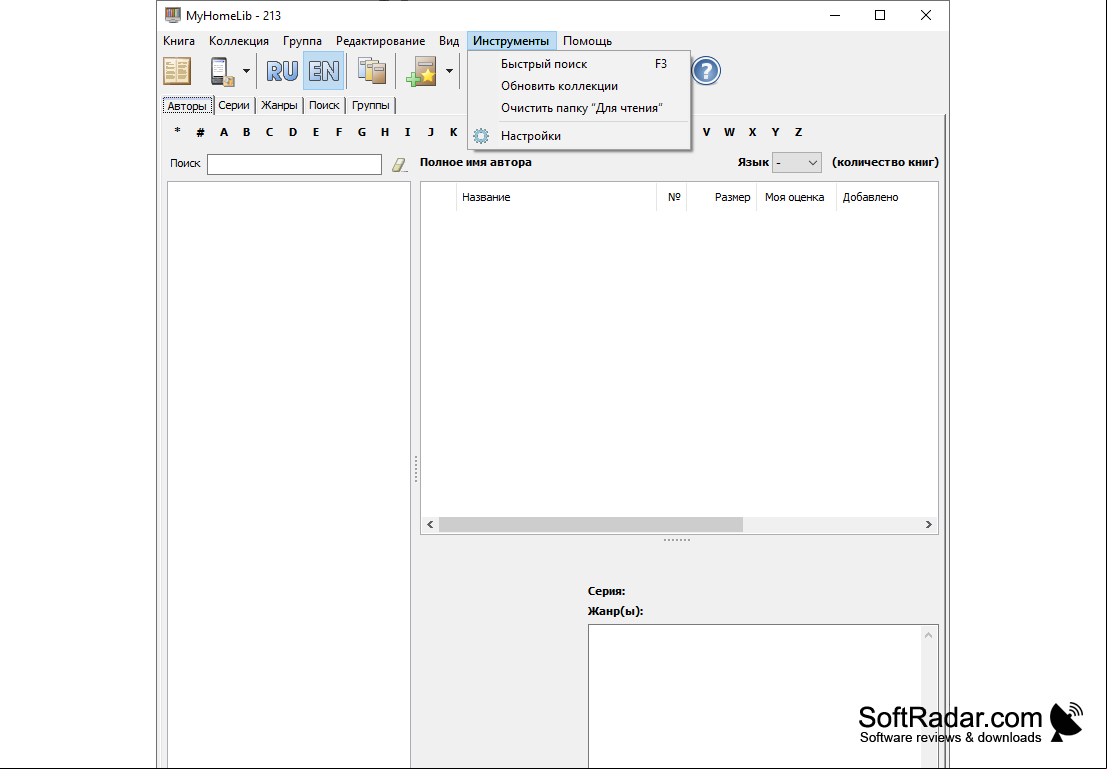The height and width of the screenshot is (769, 1107).
Task: Click the asterisk all-authors filter
Action: [177, 131]
